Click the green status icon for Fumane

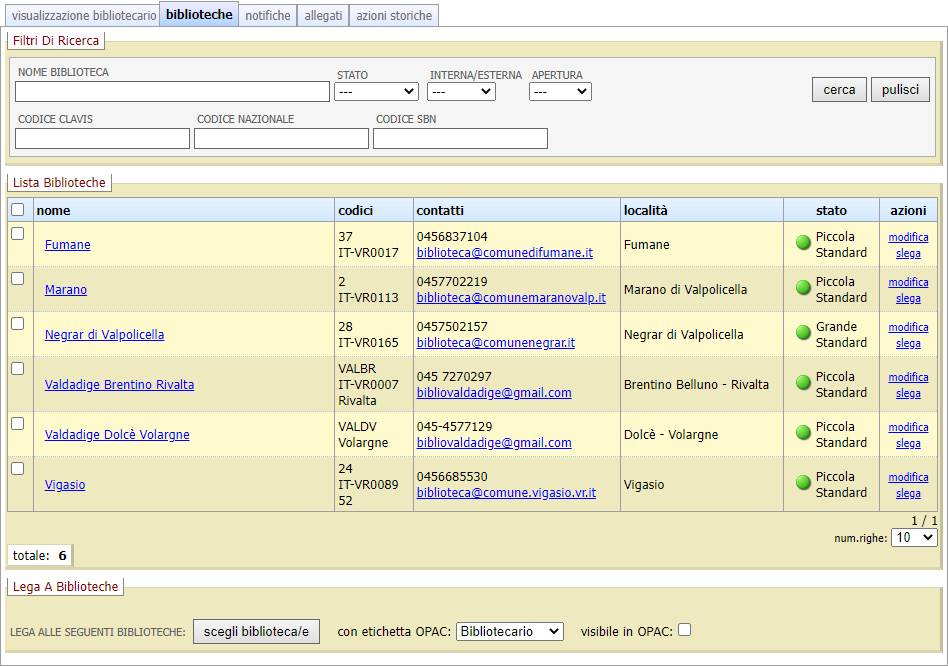803,242
